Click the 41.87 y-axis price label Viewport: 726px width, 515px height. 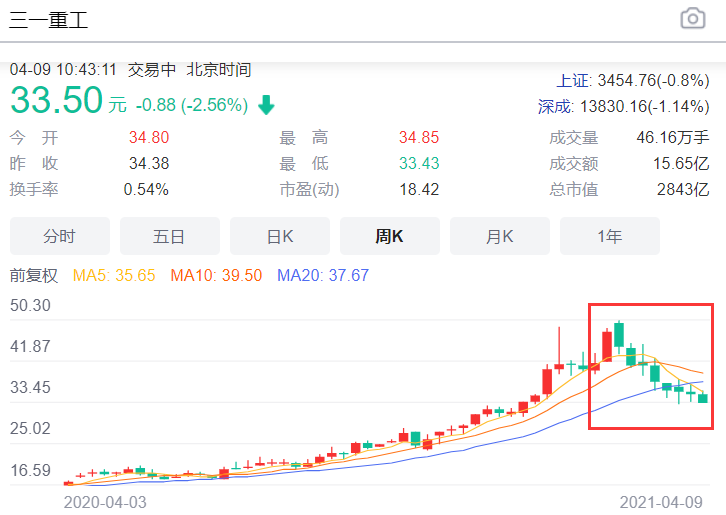(30, 346)
